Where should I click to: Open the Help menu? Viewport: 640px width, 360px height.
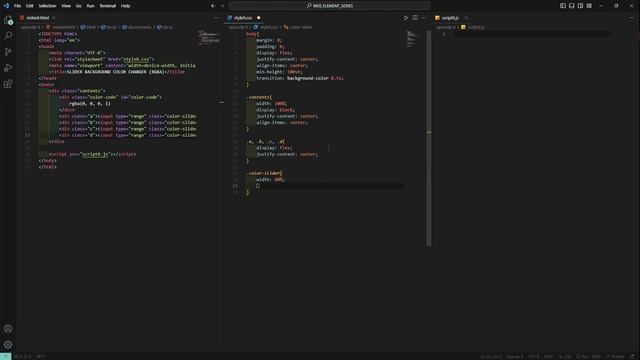pyautogui.click(x=125, y=6)
